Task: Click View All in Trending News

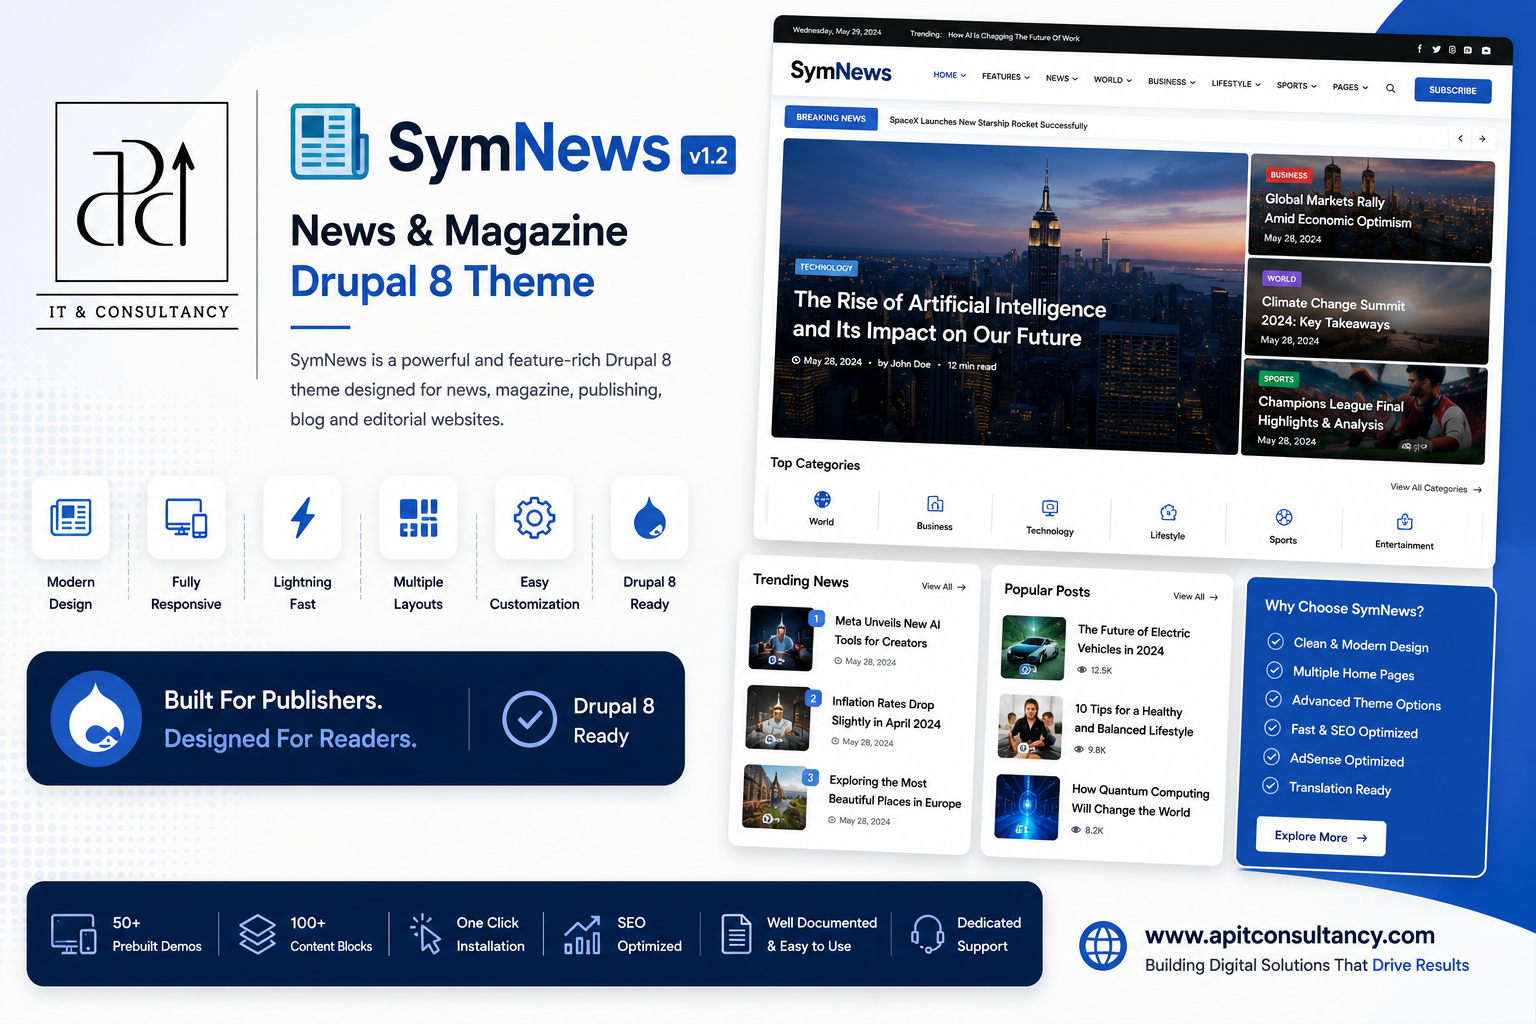Action: [944, 587]
